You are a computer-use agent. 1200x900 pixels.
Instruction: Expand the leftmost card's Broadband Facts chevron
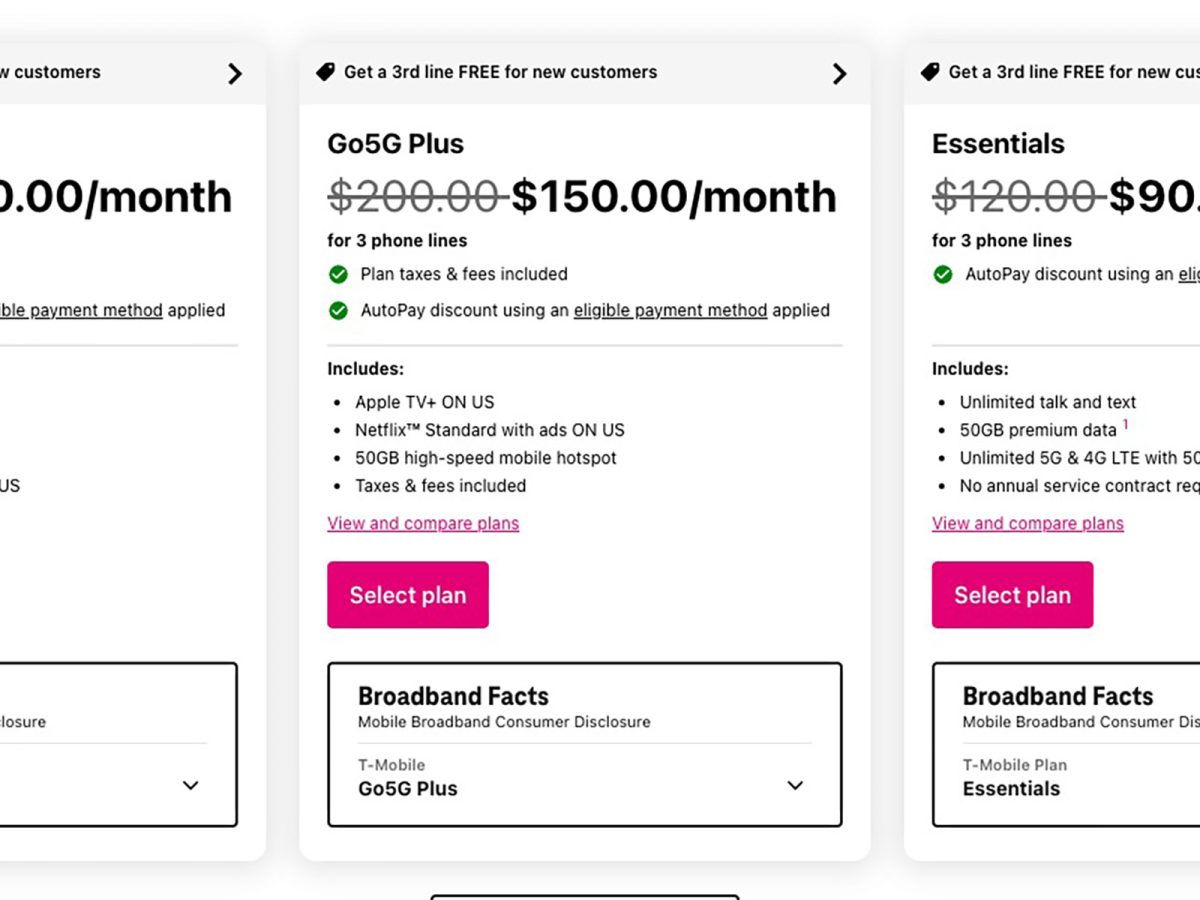coord(190,785)
